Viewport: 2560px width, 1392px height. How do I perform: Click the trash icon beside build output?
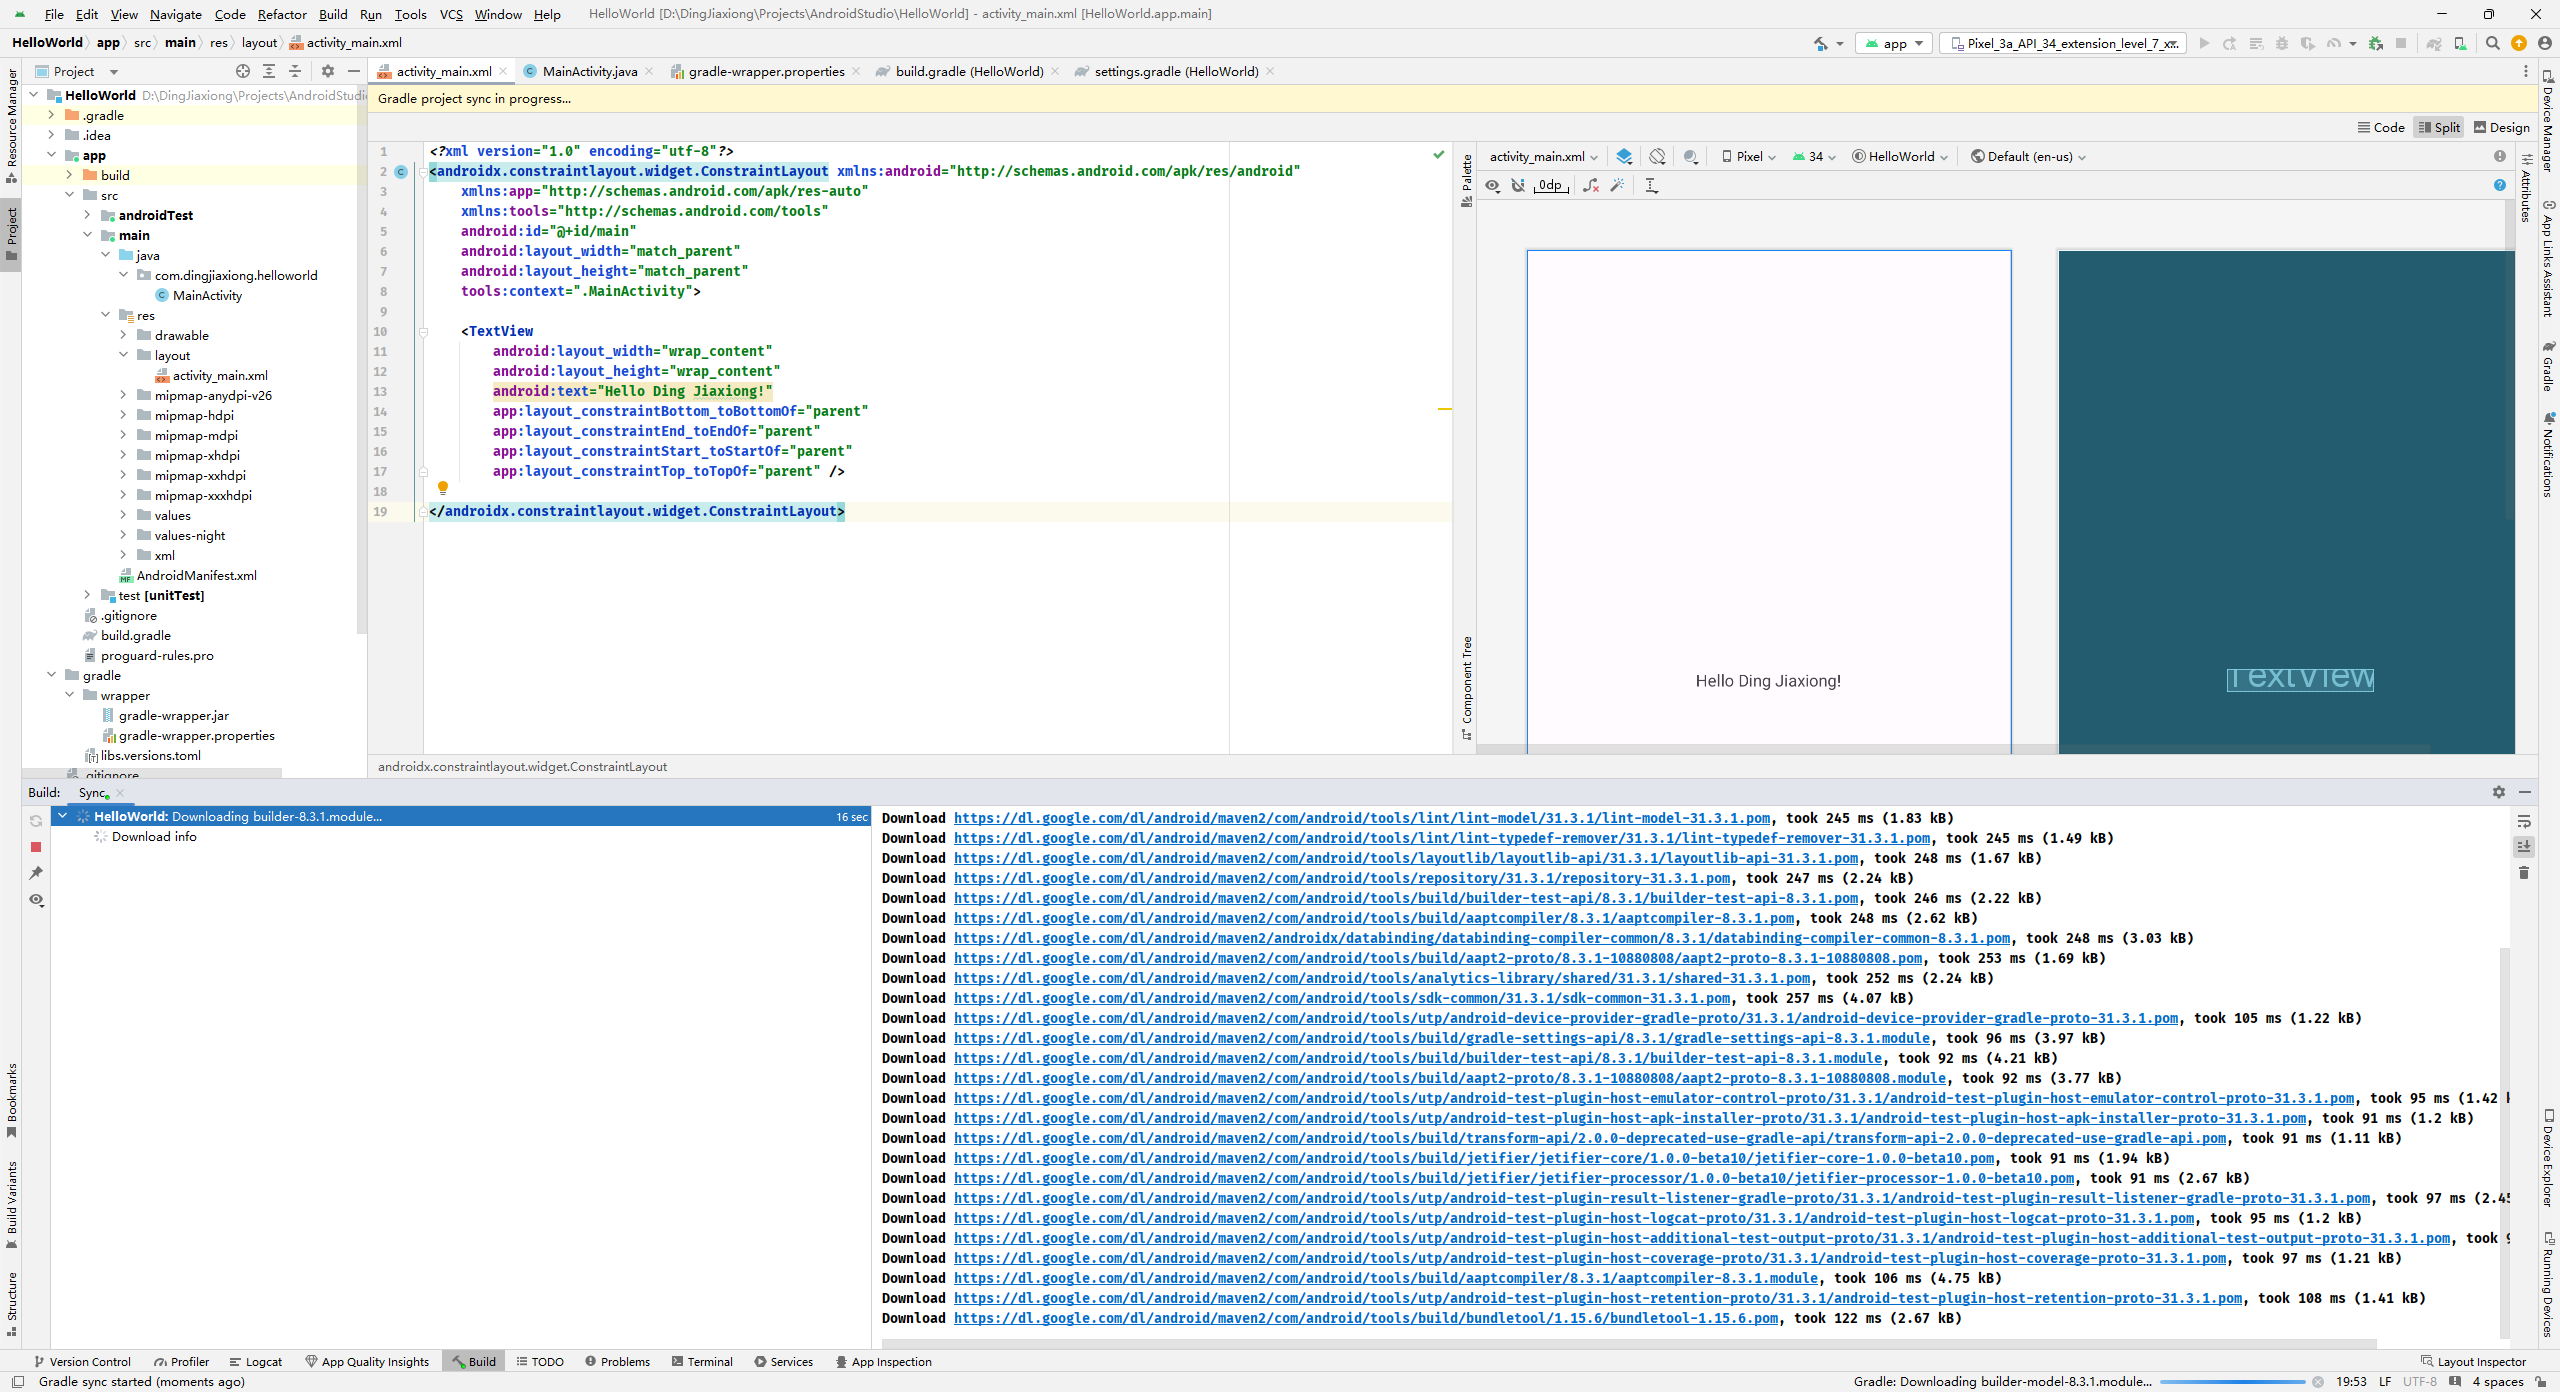point(2524,873)
